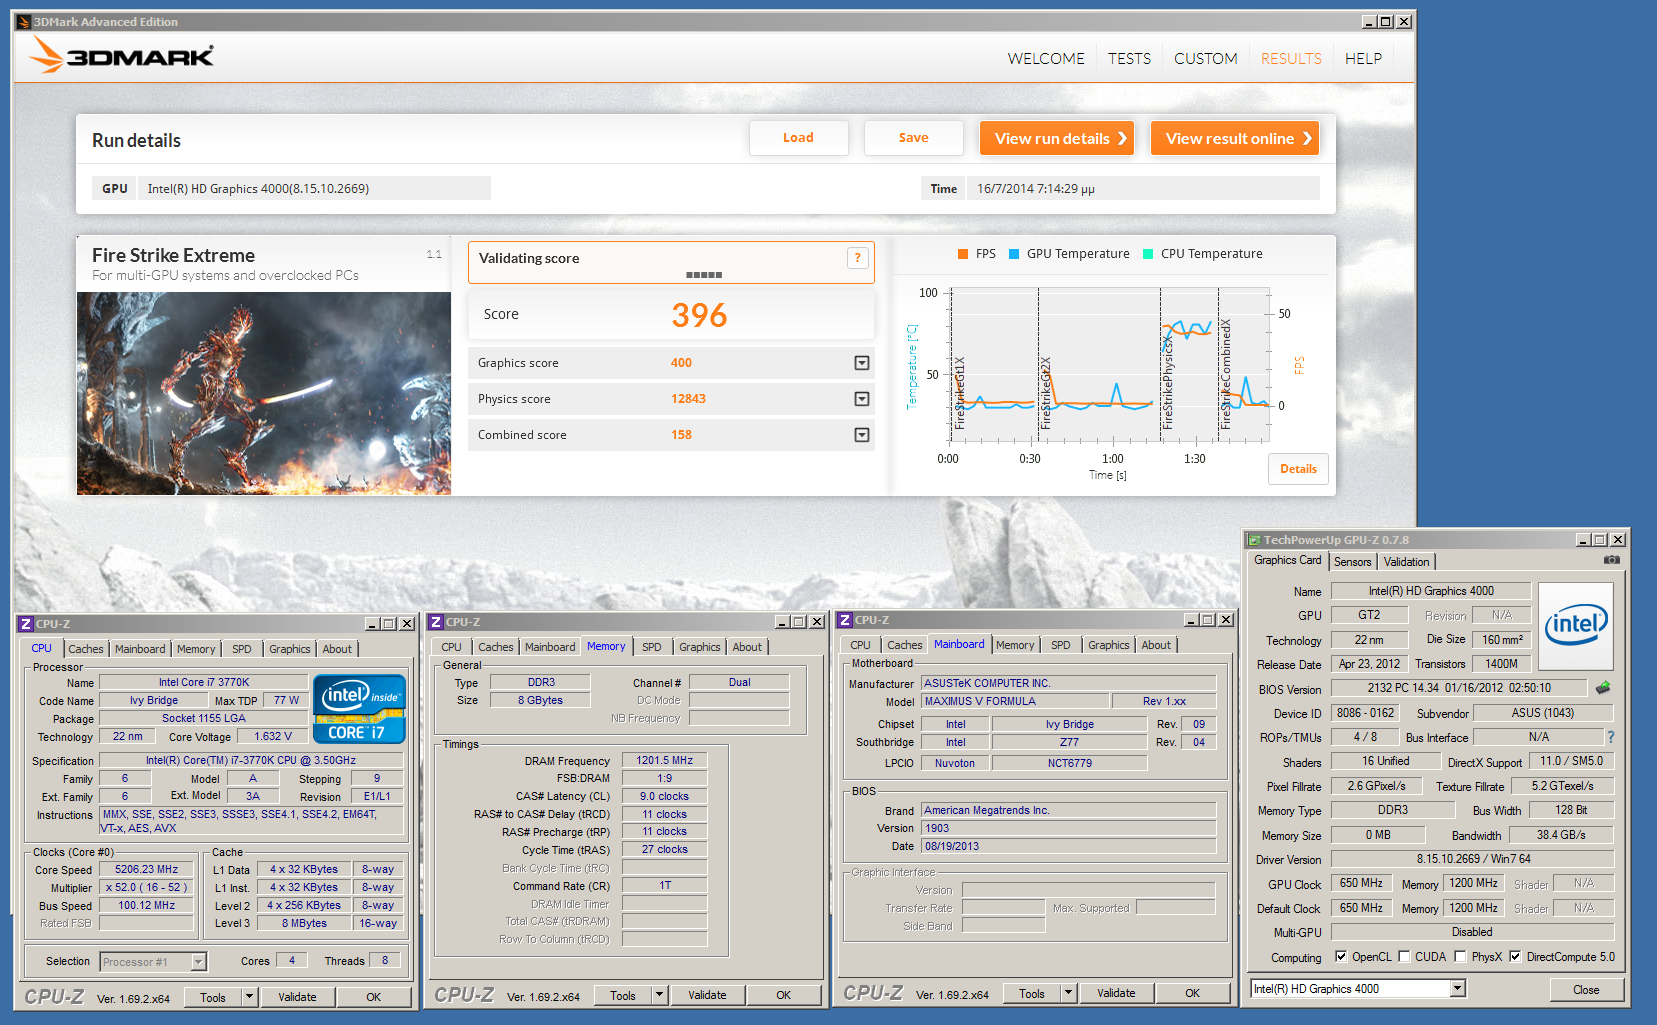Minimize the GPU-Z window

(x=1583, y=540)
